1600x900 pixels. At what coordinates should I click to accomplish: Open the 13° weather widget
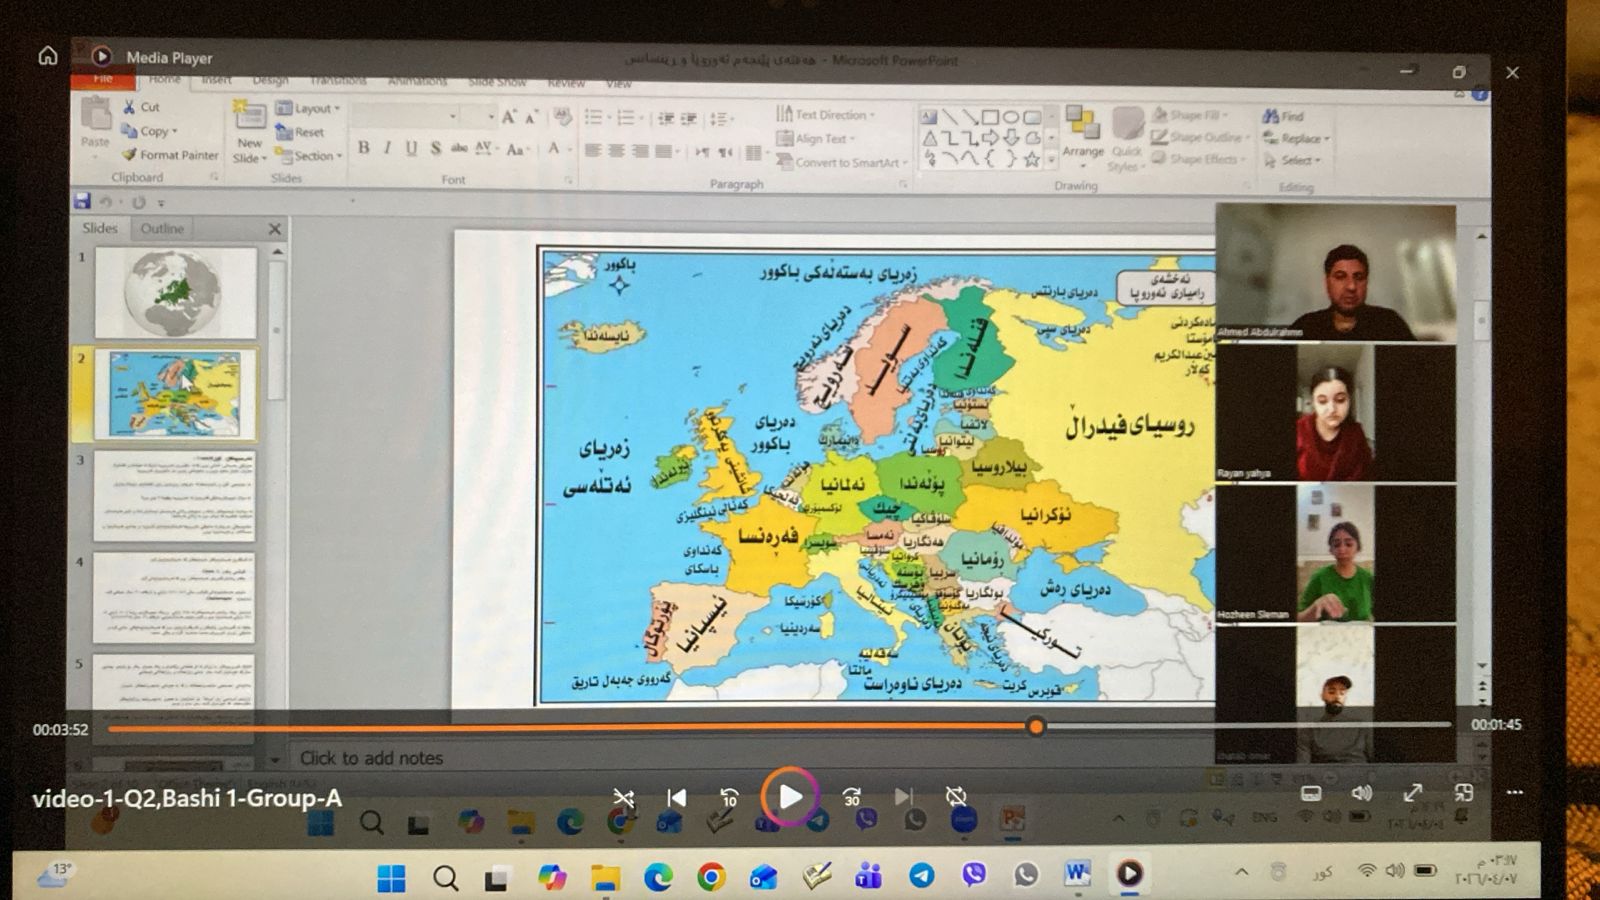54,875
